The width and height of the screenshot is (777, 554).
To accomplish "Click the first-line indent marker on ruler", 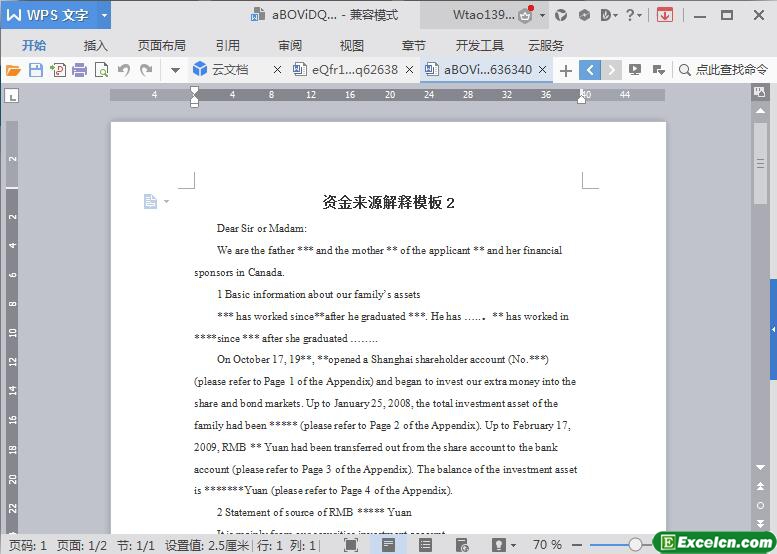I will [194, 91].
